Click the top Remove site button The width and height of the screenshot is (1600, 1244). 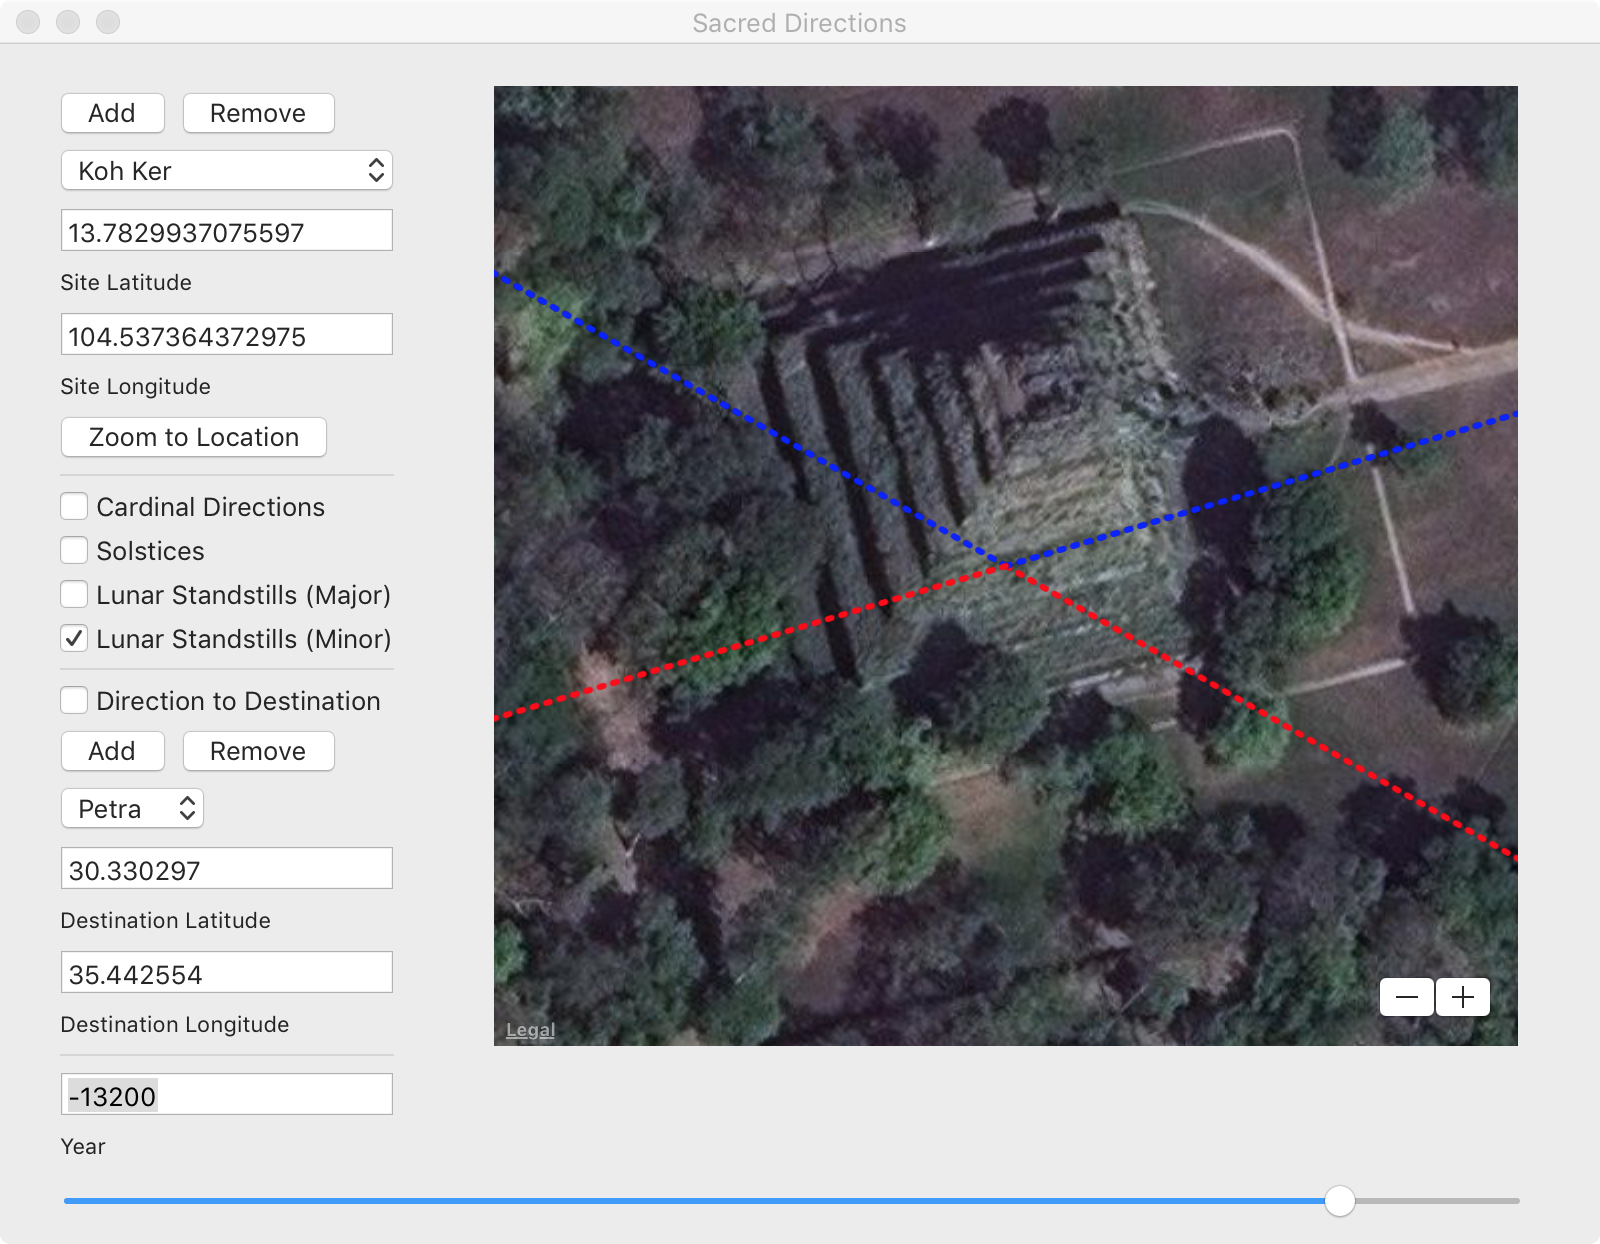258,113
